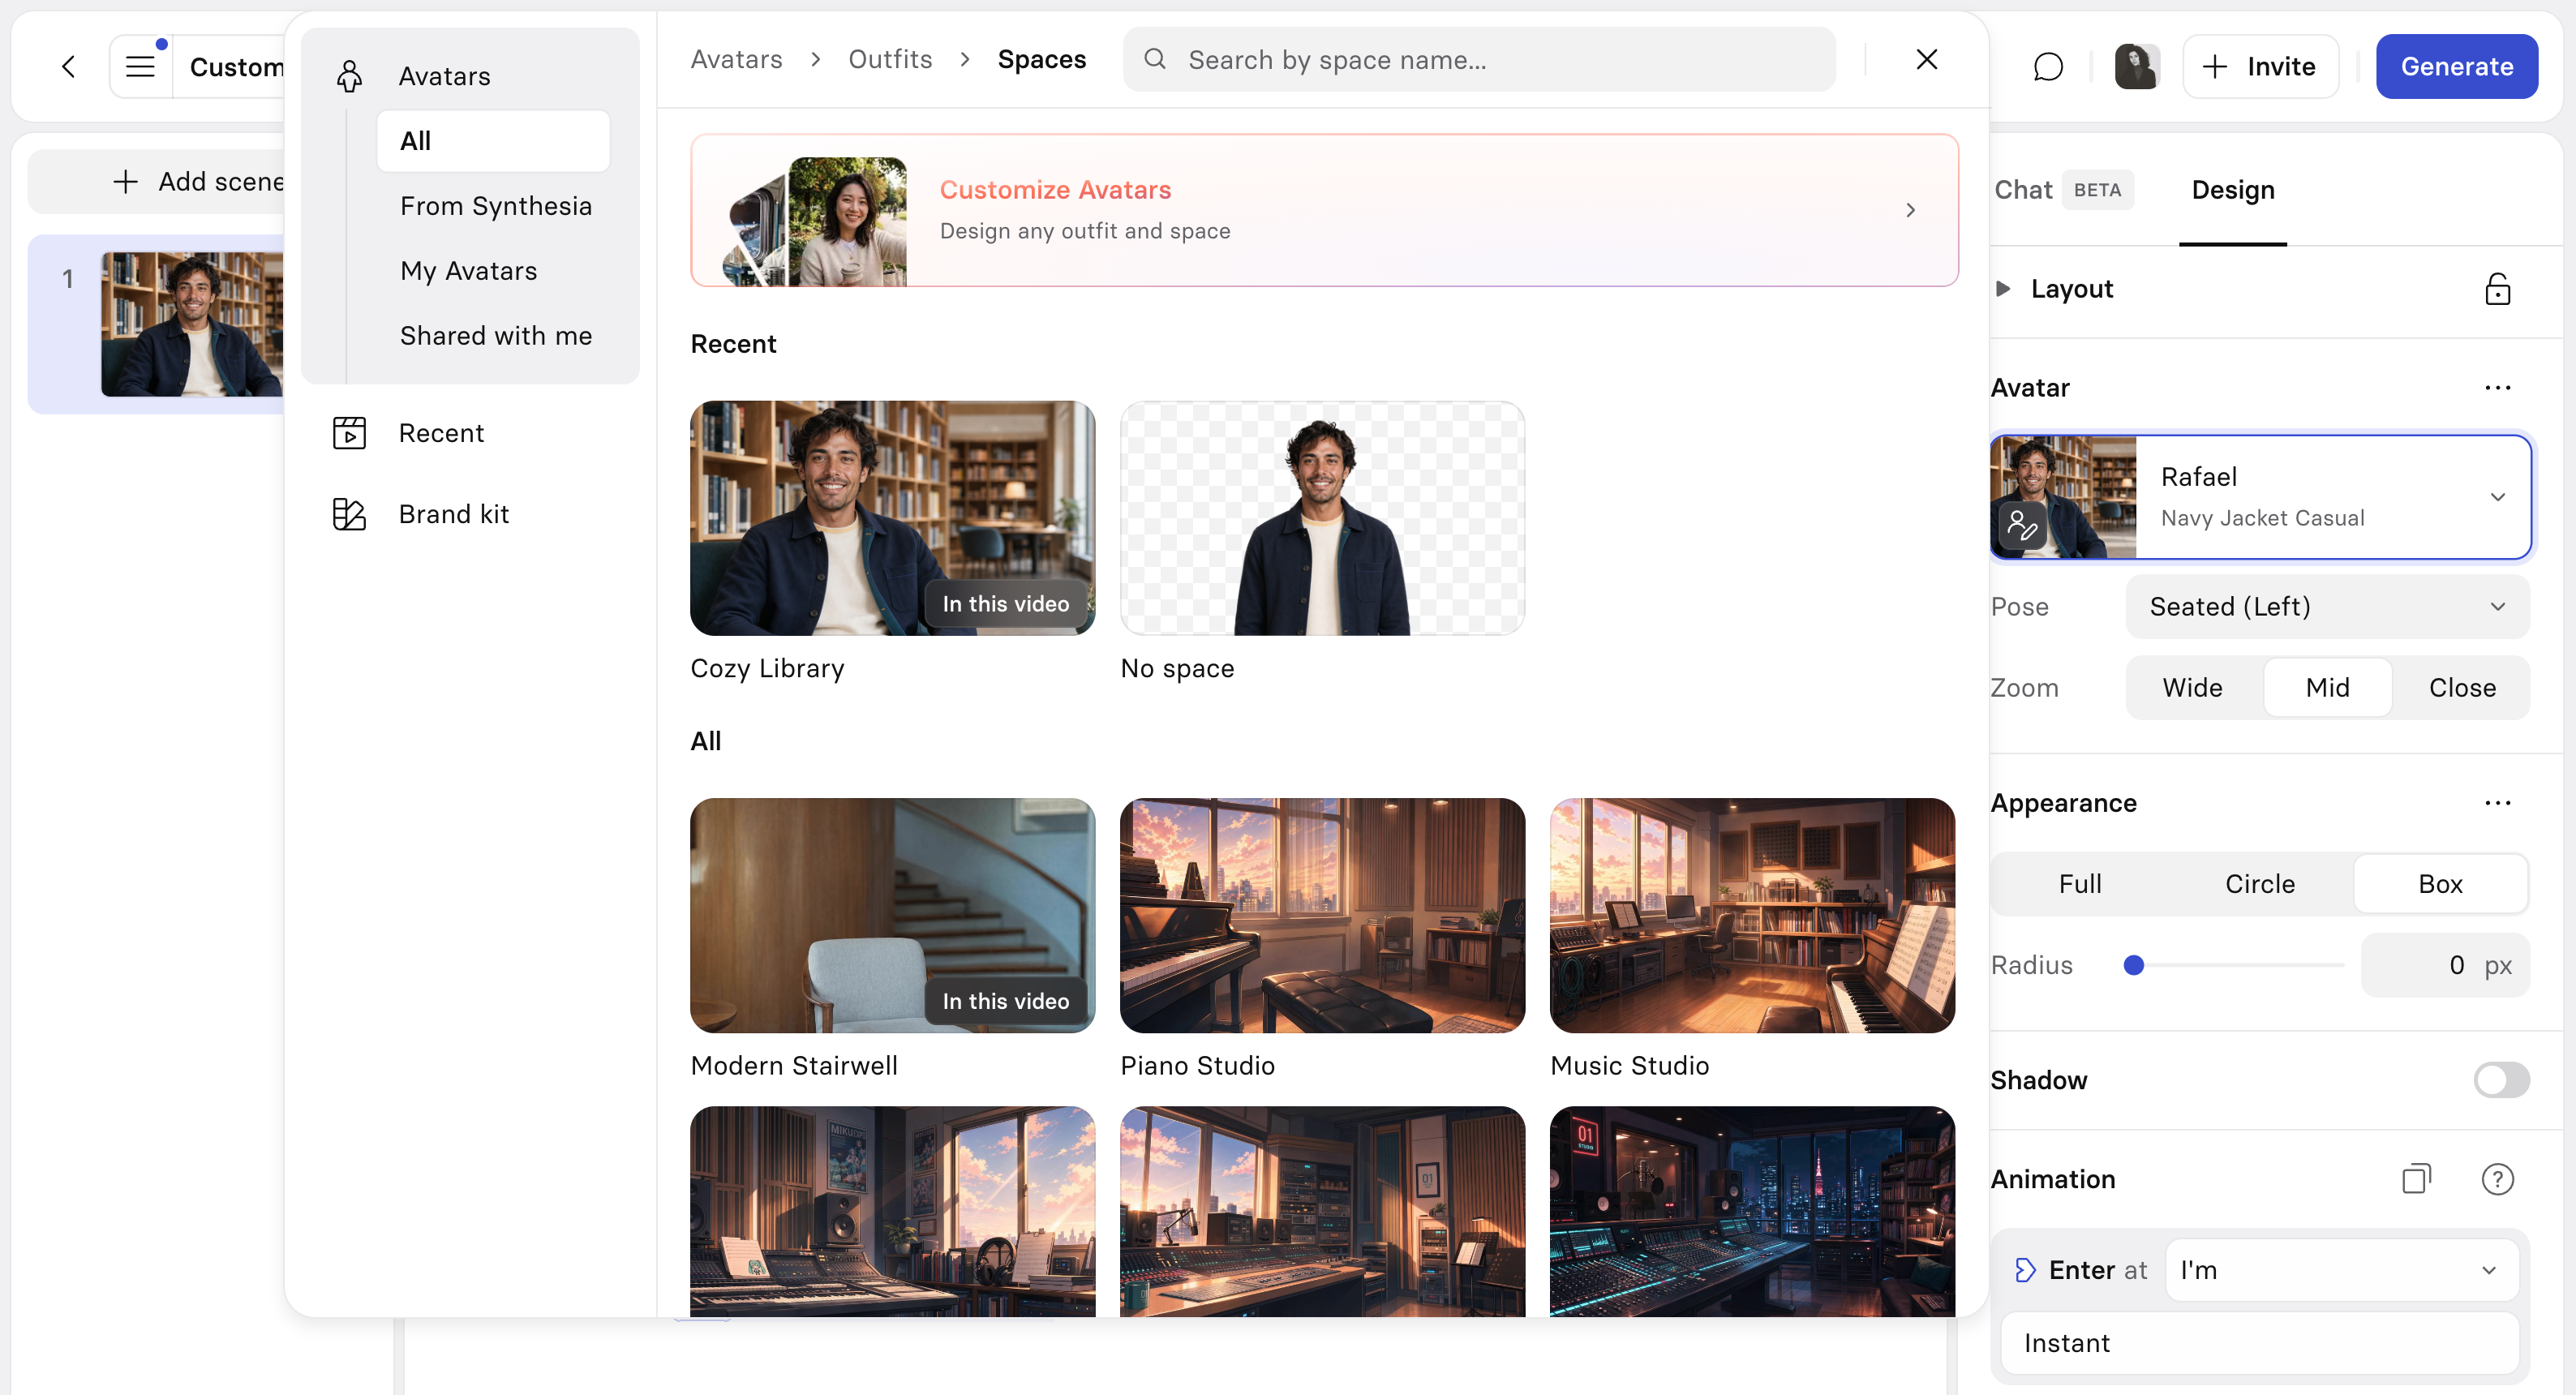This screenshot has height=1395, width=2576.
Task: Set Zoom to Close
Action: click(2462, 688)
